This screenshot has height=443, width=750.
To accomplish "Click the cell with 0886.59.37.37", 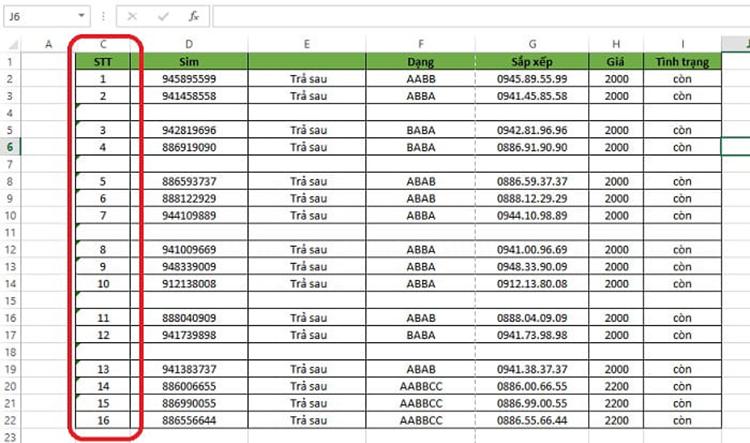I will point(532,181).
